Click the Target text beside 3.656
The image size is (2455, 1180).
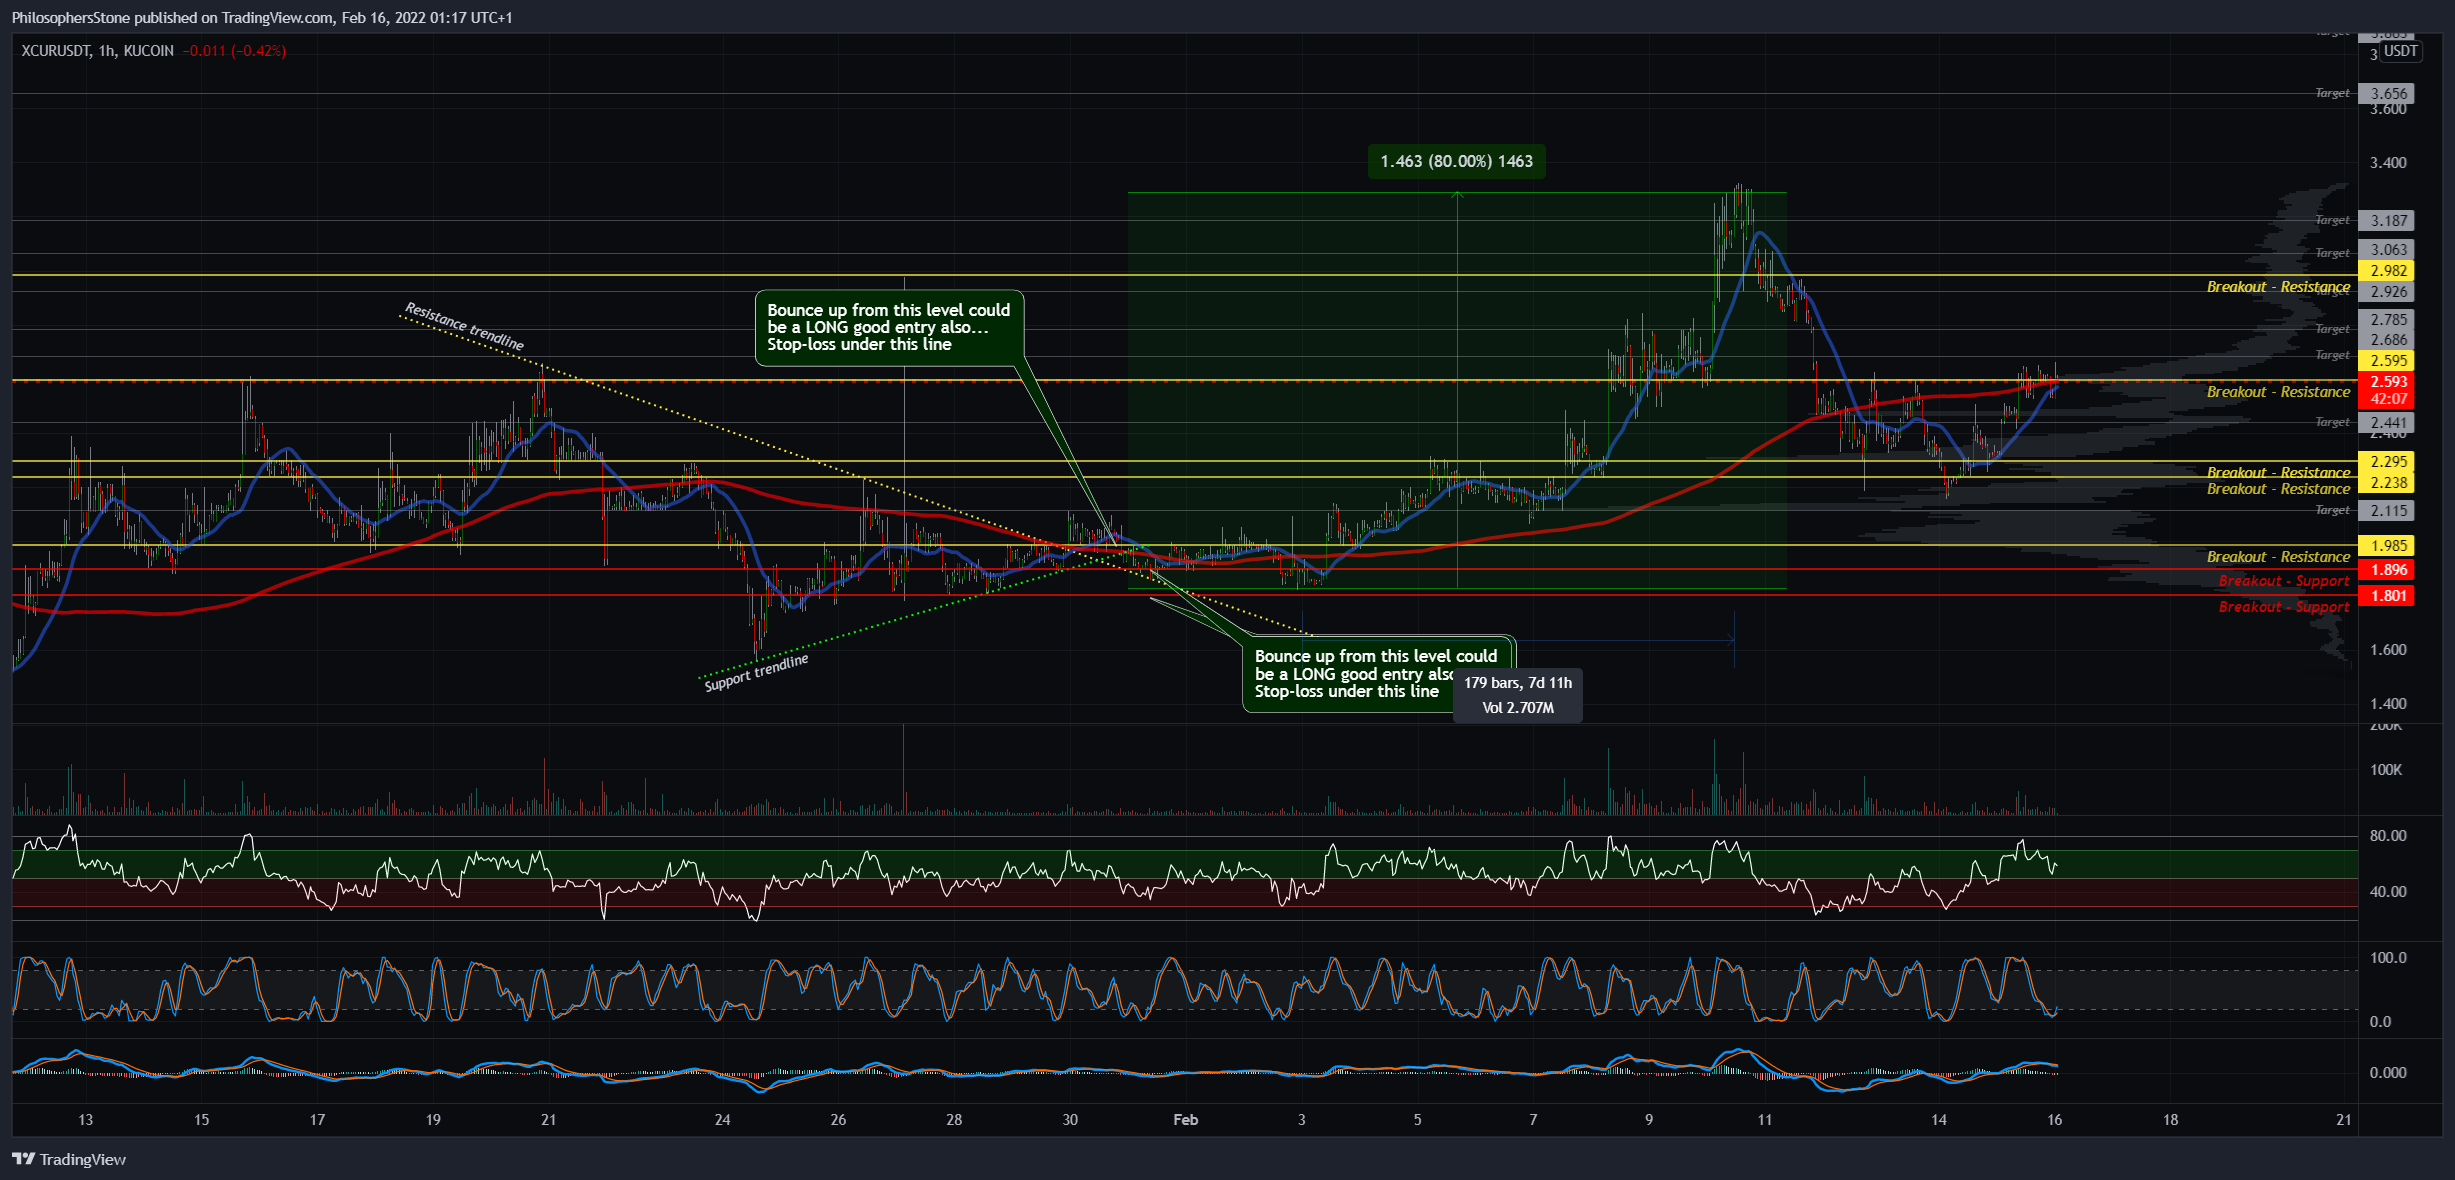pos(2332,93)
